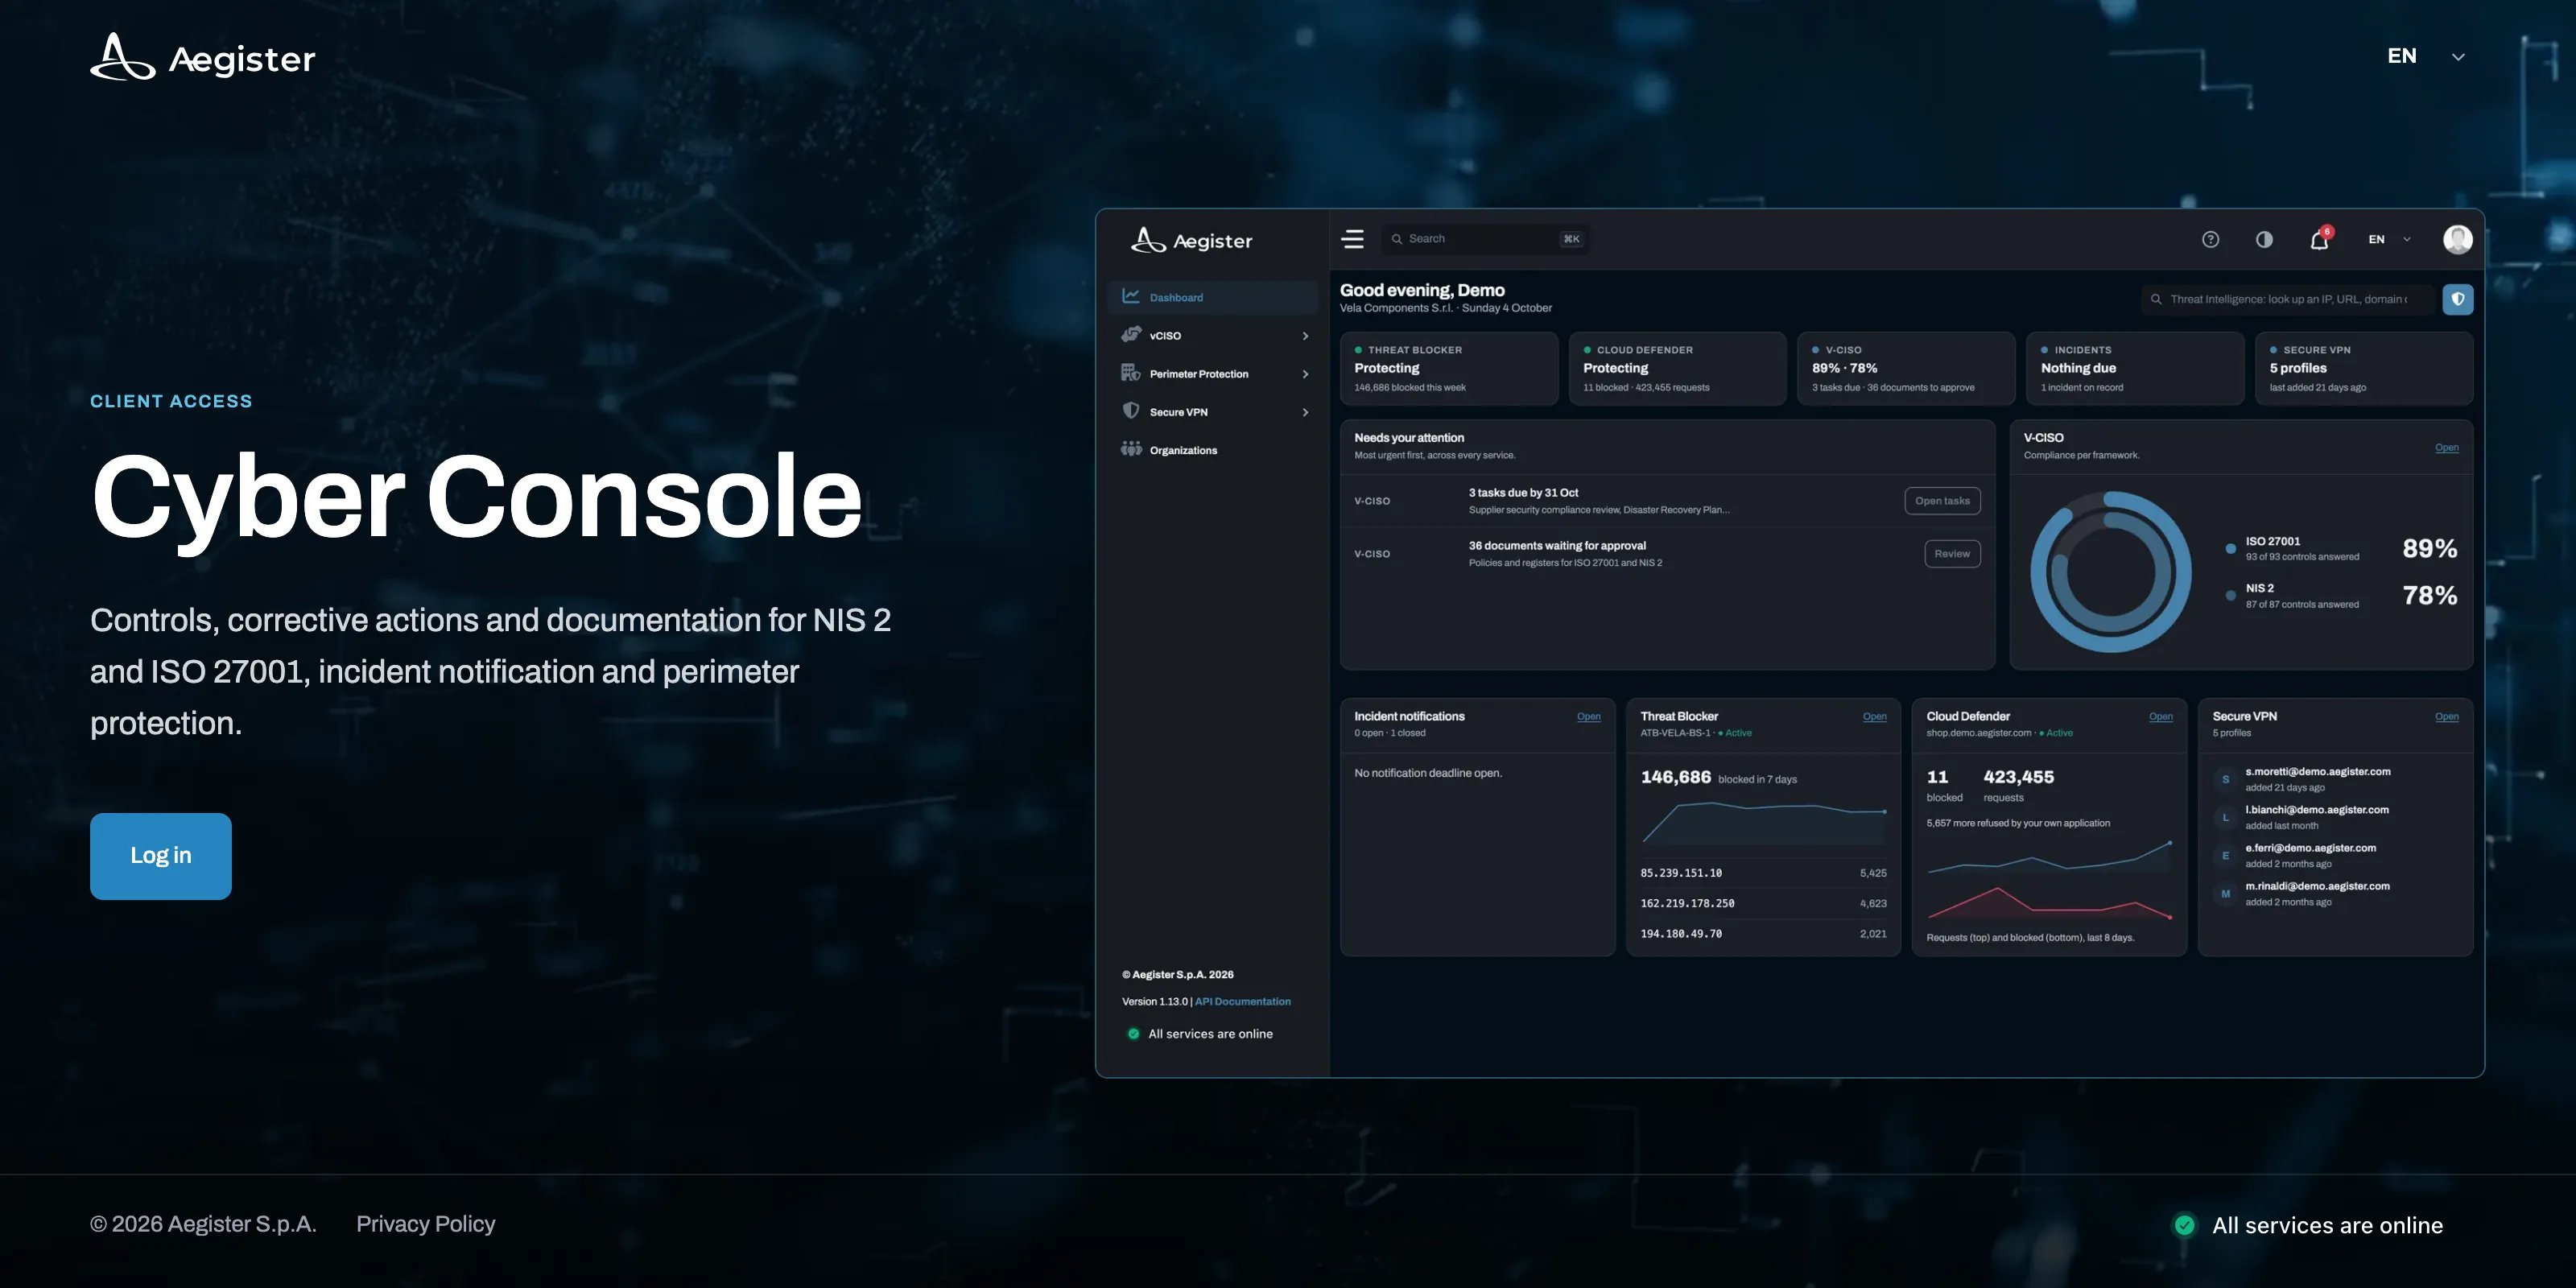Click the vCISO sidebar icon
Viewport: 2576px width, 1288px height.
[x=1131, y=335]
